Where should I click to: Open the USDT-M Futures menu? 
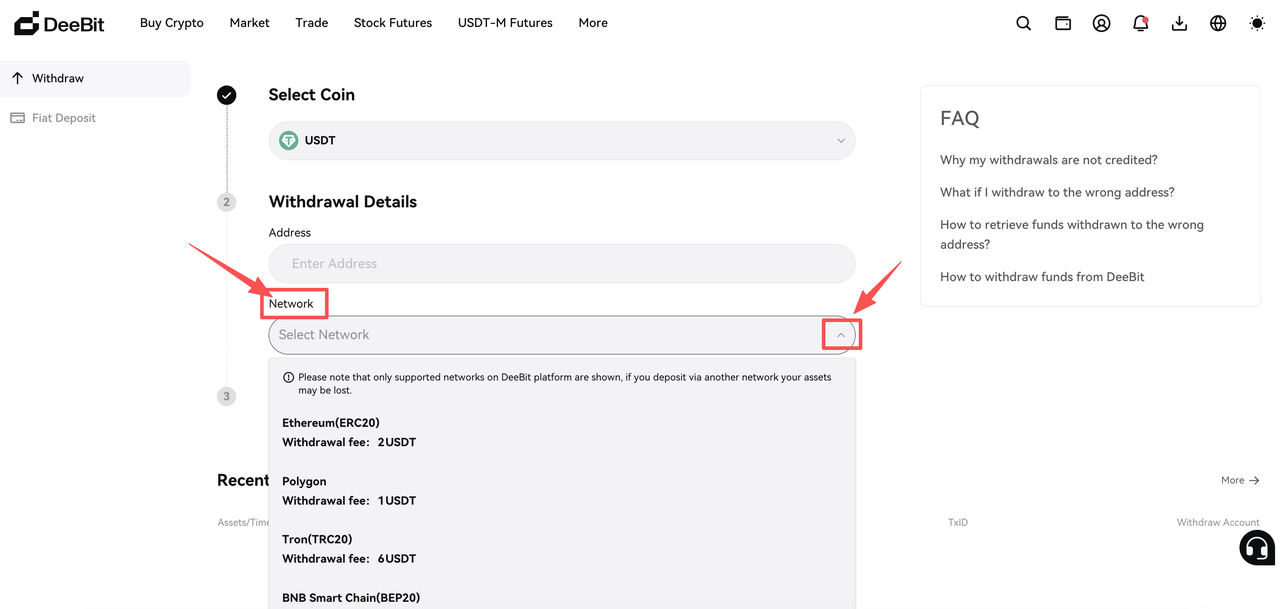(x=505, y=23)
